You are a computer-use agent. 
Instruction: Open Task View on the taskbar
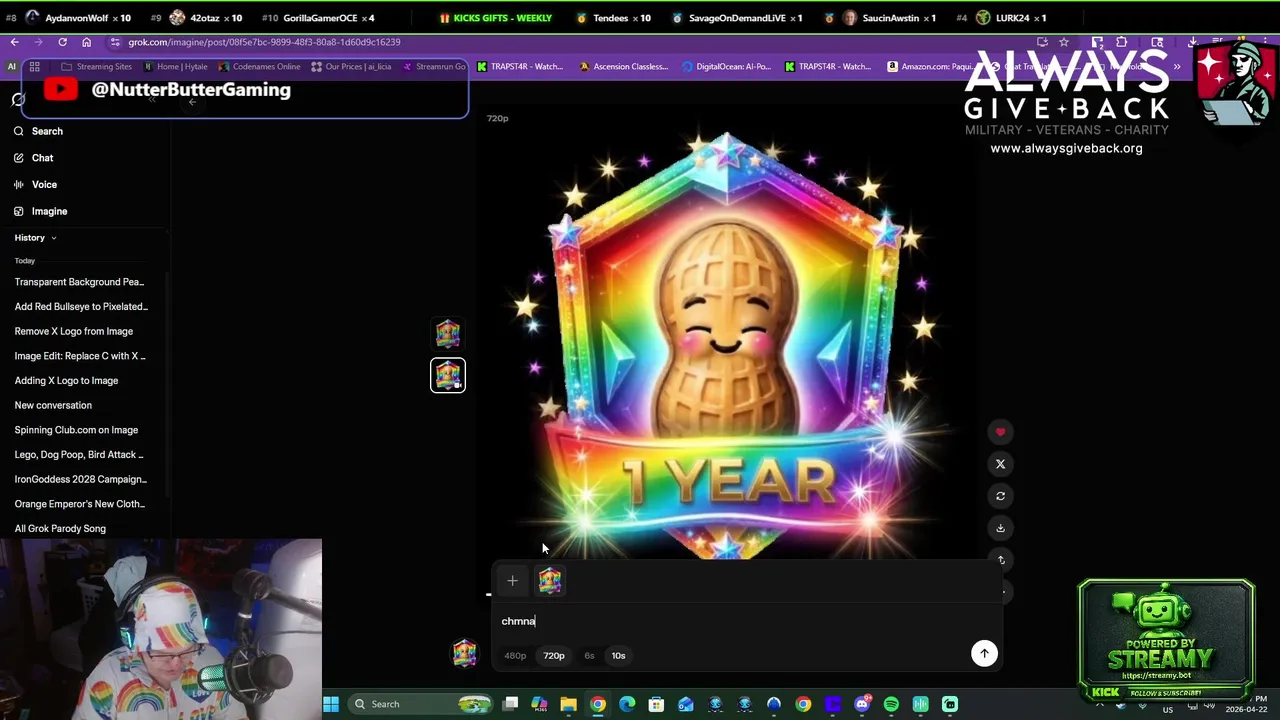tap(510, 704)
